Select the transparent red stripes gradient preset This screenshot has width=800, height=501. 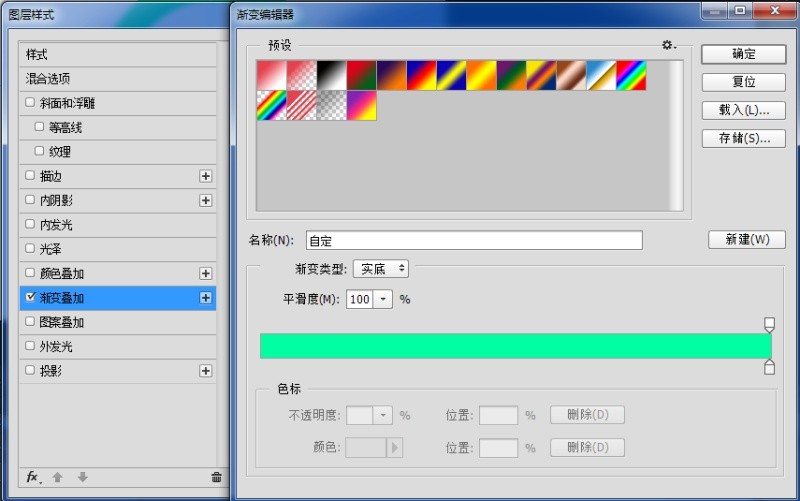(x=302, y=106)
